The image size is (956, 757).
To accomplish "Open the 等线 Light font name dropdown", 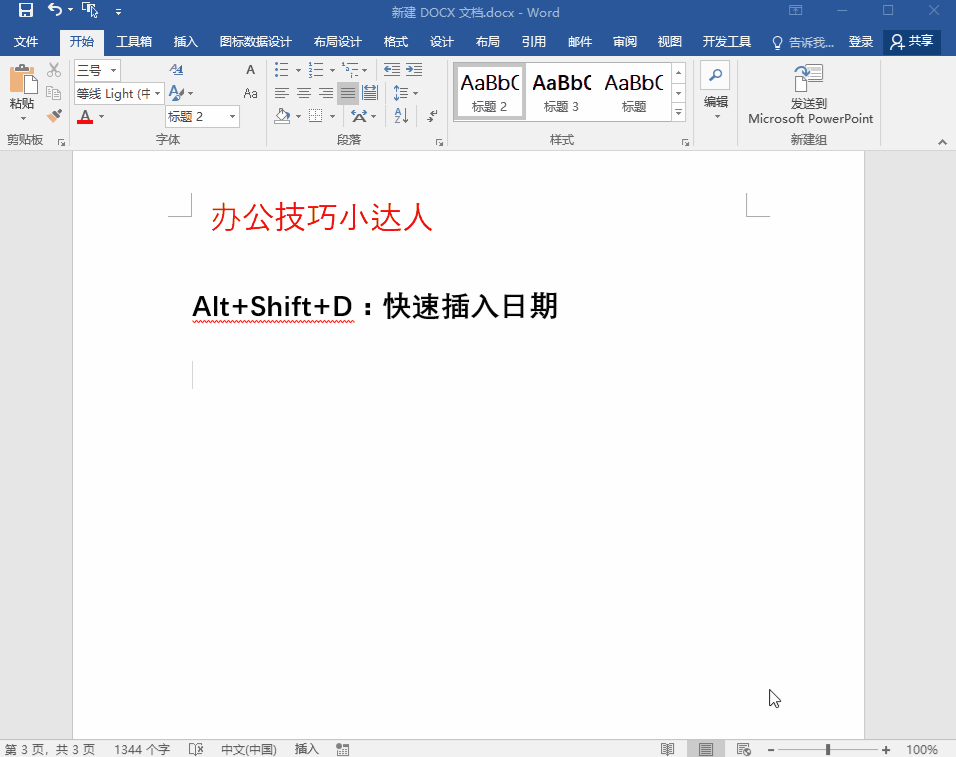I will coord(157,93).
